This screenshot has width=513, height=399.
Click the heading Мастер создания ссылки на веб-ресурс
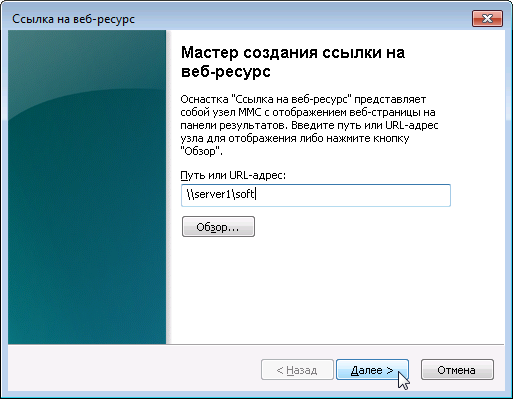tap(293, 62)
